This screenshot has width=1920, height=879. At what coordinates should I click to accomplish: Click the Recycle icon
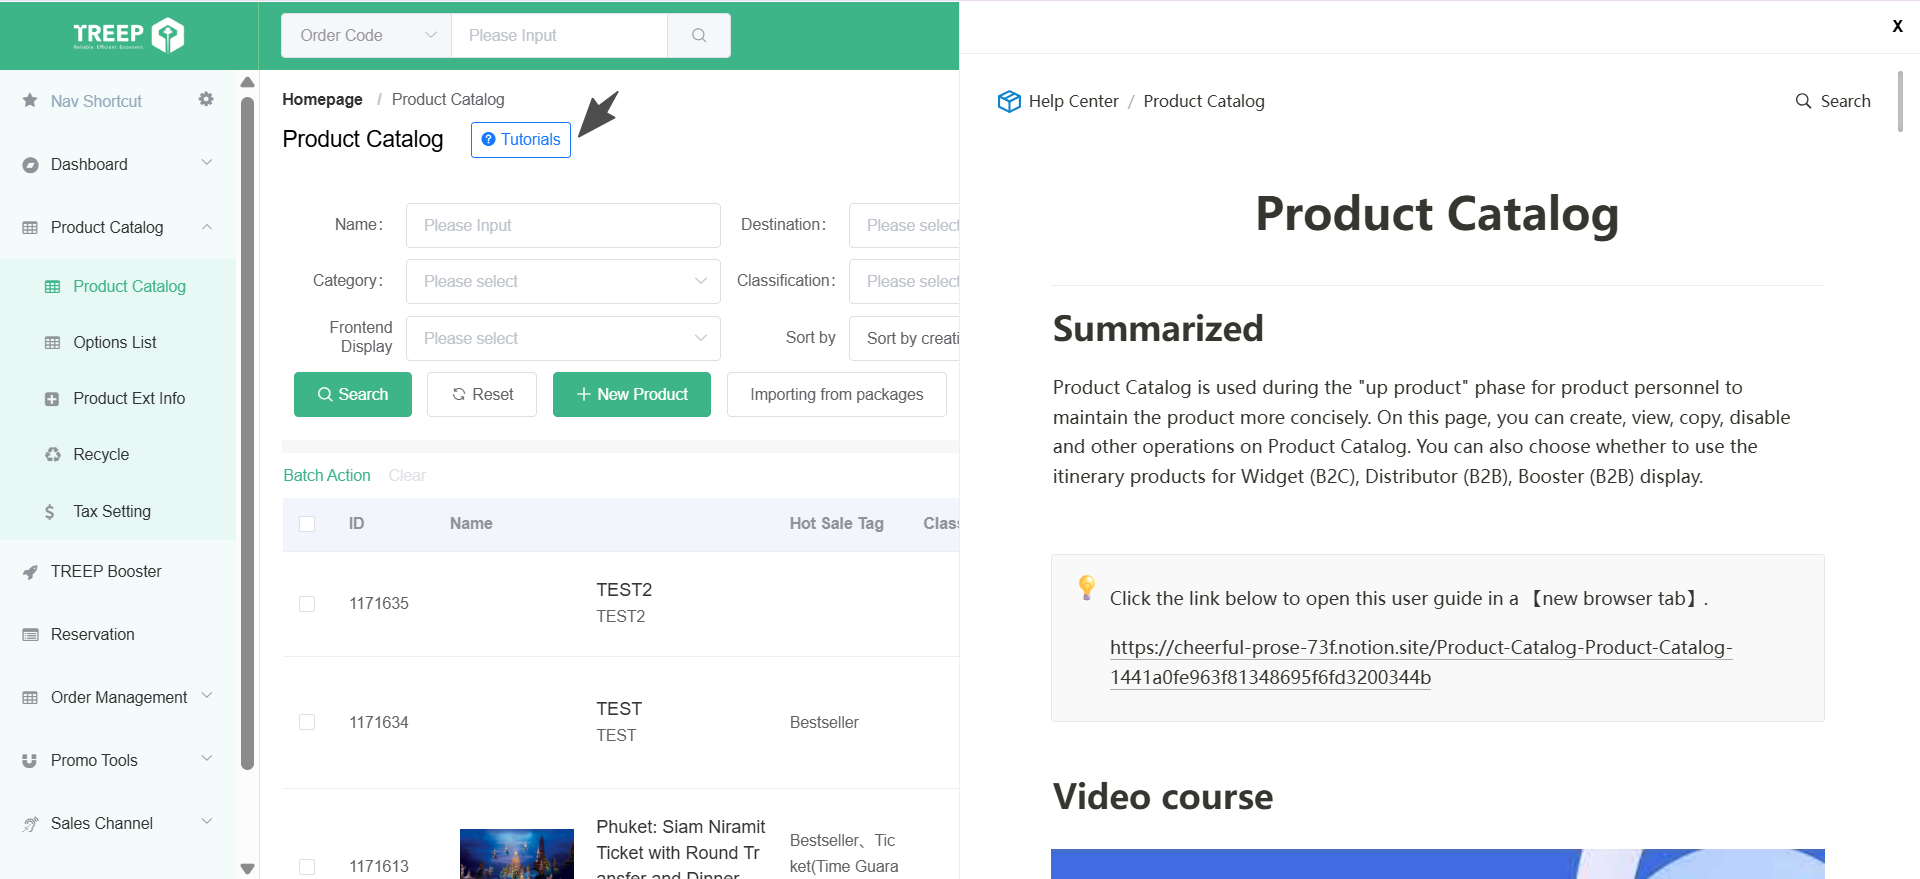[x=52, y=454]
